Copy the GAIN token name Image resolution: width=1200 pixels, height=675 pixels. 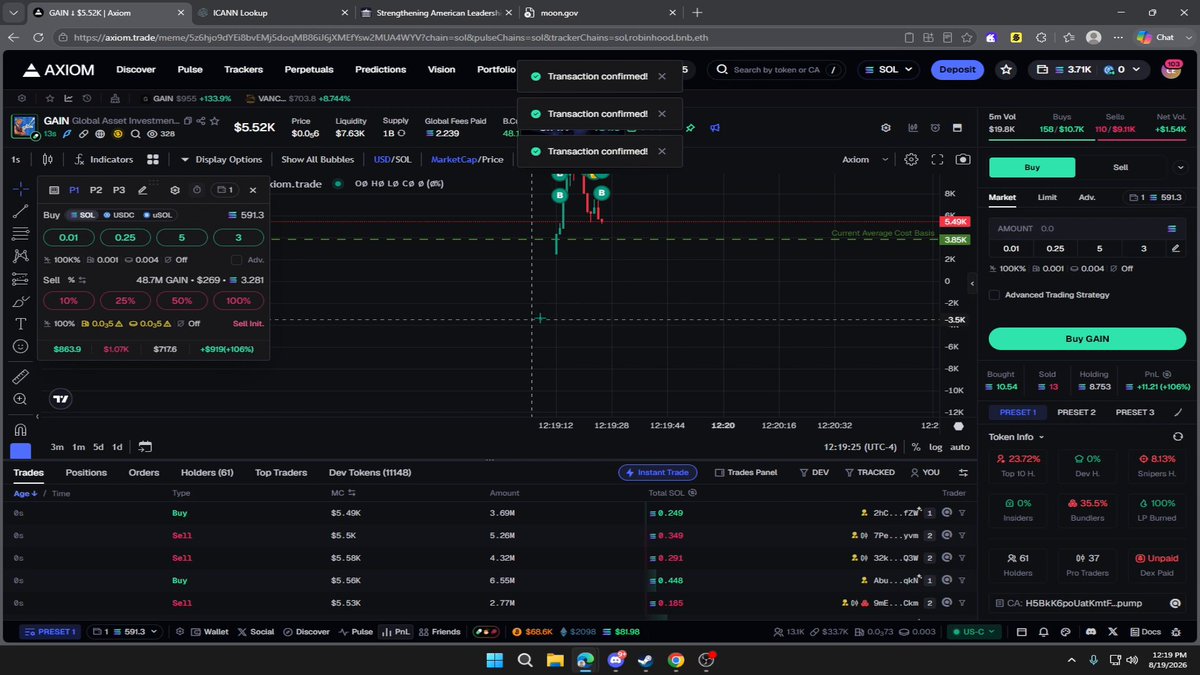pos(188,120)
